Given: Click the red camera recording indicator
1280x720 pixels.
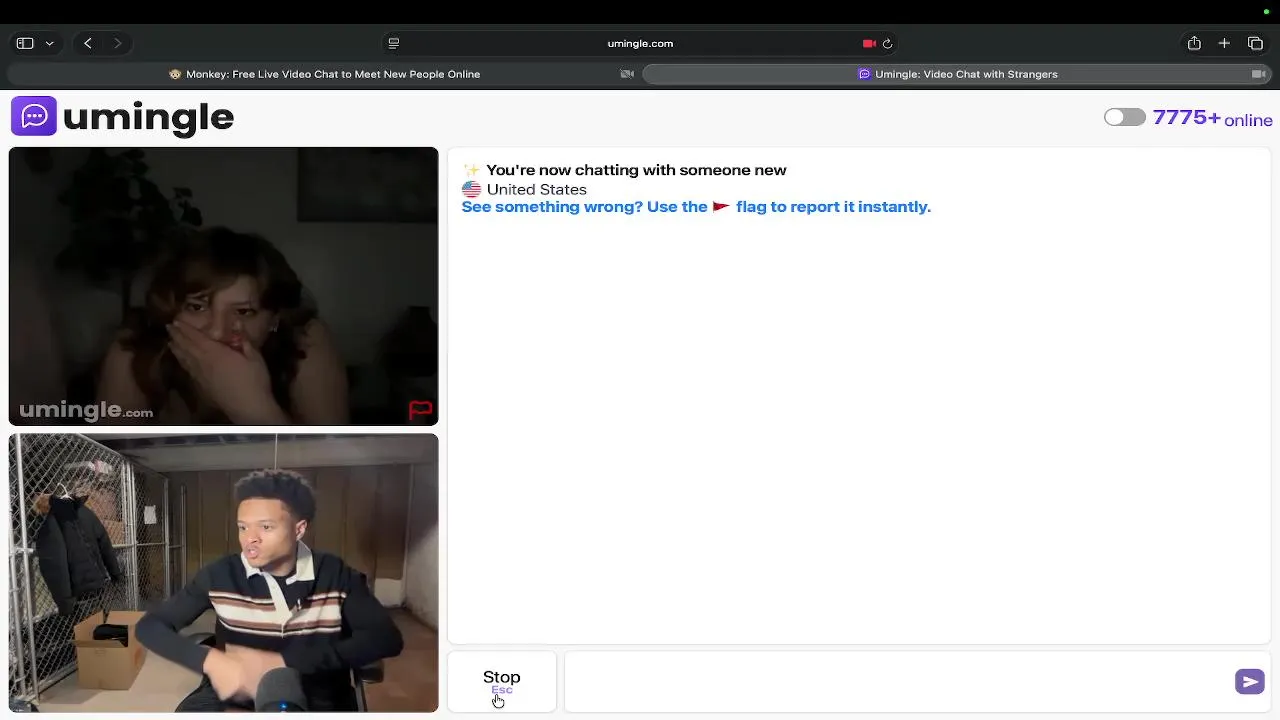Looking at the screenshot, I should 869,43.
